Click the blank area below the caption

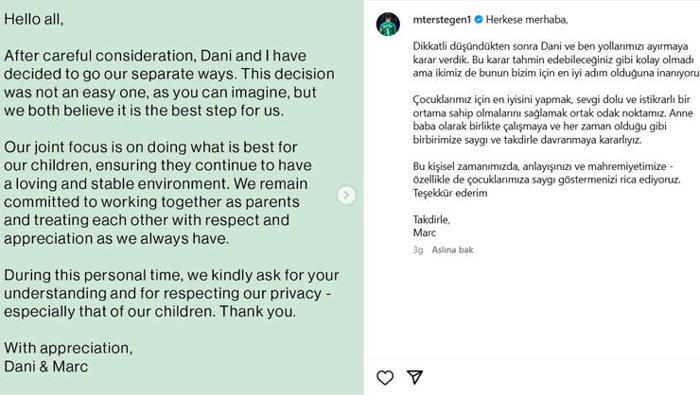(531, 308)
